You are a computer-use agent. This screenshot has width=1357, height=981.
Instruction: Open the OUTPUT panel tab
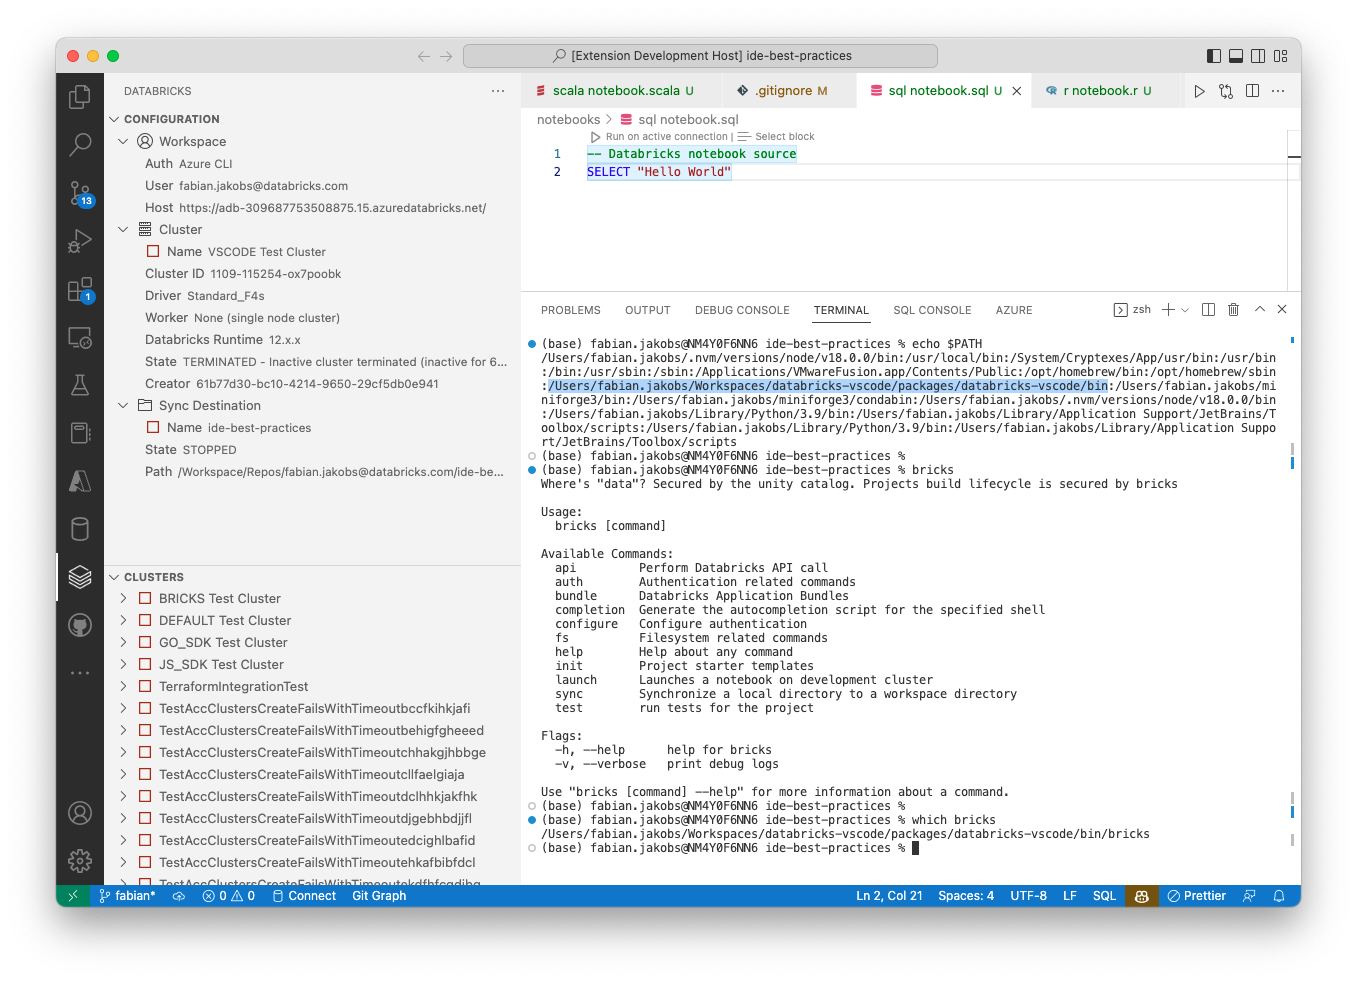[x=648, y=310]
